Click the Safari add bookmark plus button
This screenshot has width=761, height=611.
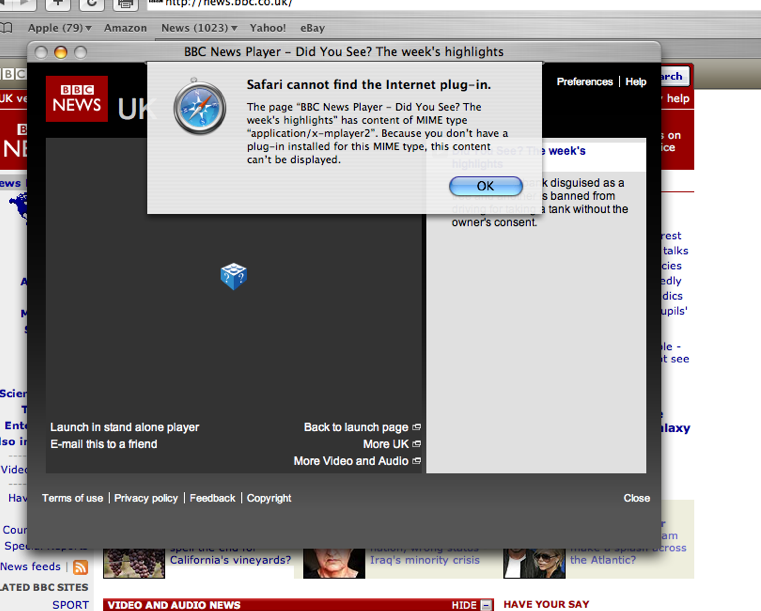(58, 4)
